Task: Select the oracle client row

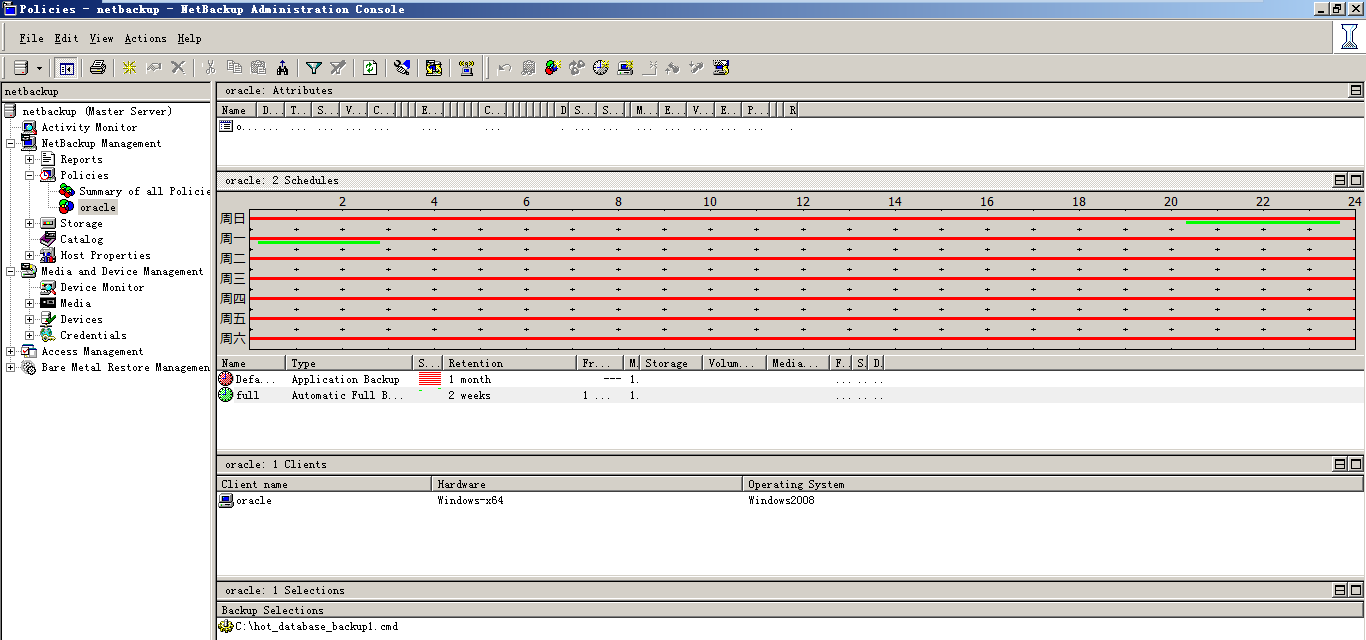Action: (x=790, y=500)
